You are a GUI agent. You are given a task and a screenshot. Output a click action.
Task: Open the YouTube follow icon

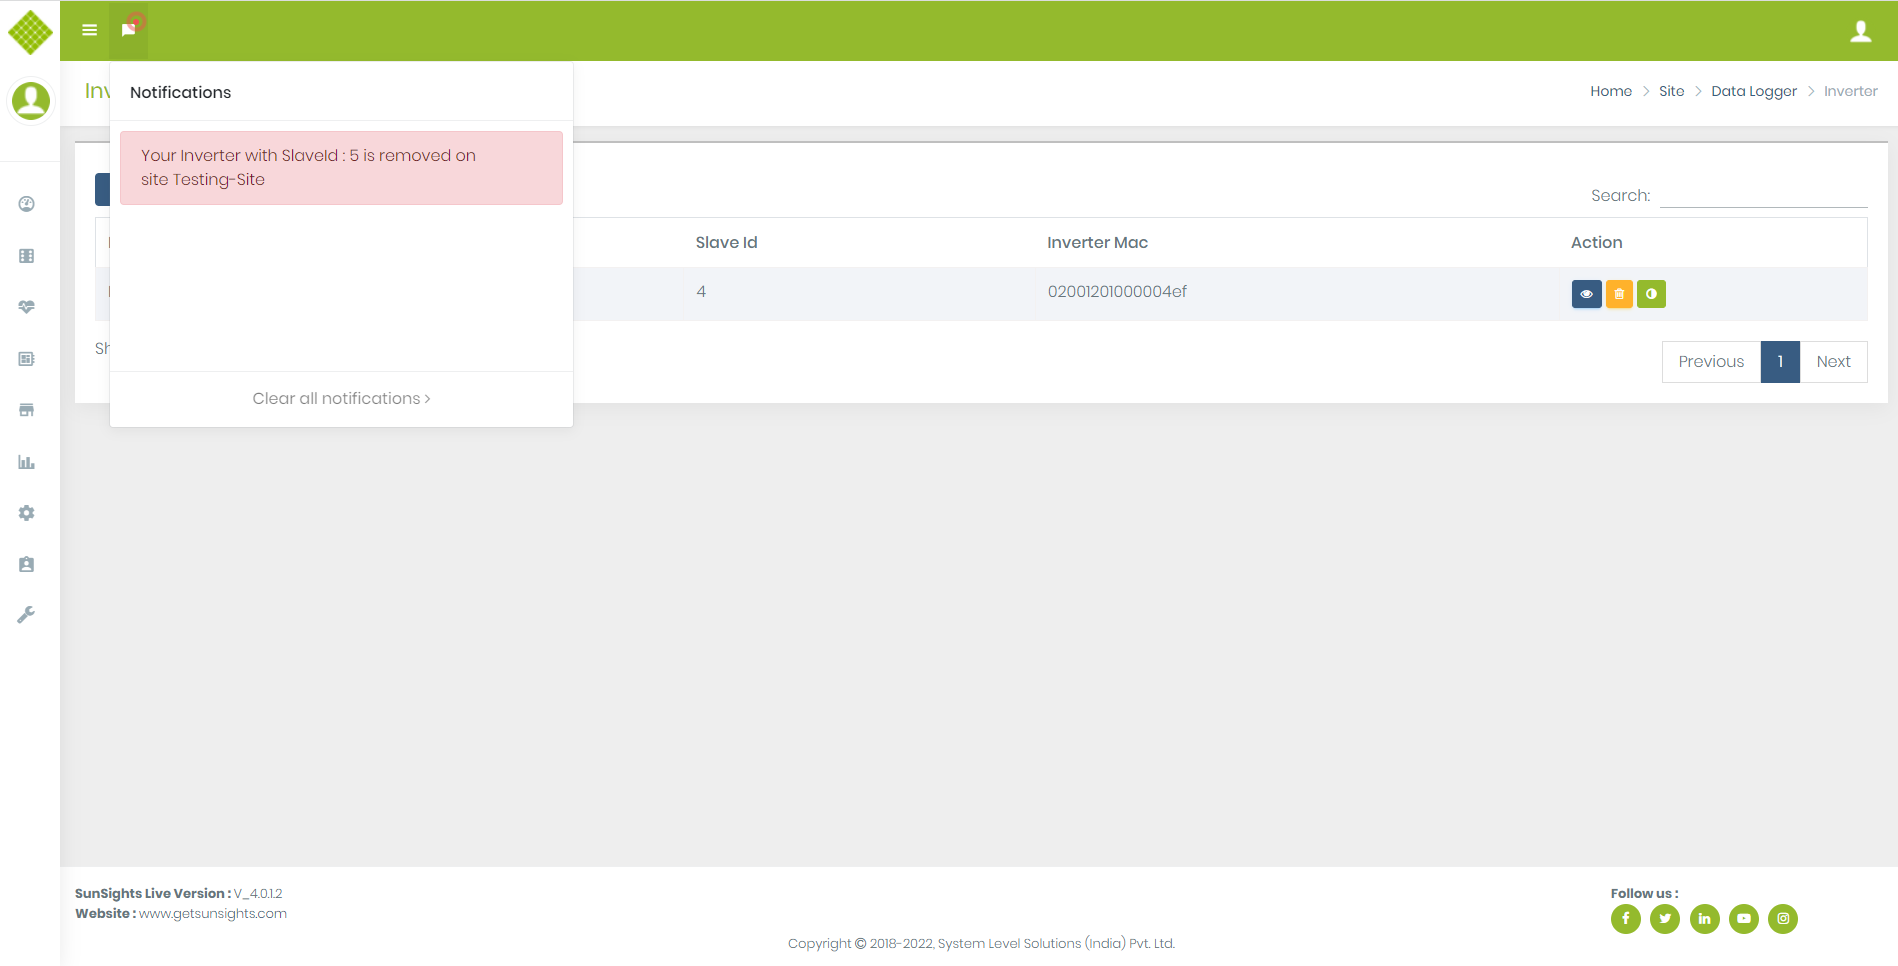point(1743,918)
